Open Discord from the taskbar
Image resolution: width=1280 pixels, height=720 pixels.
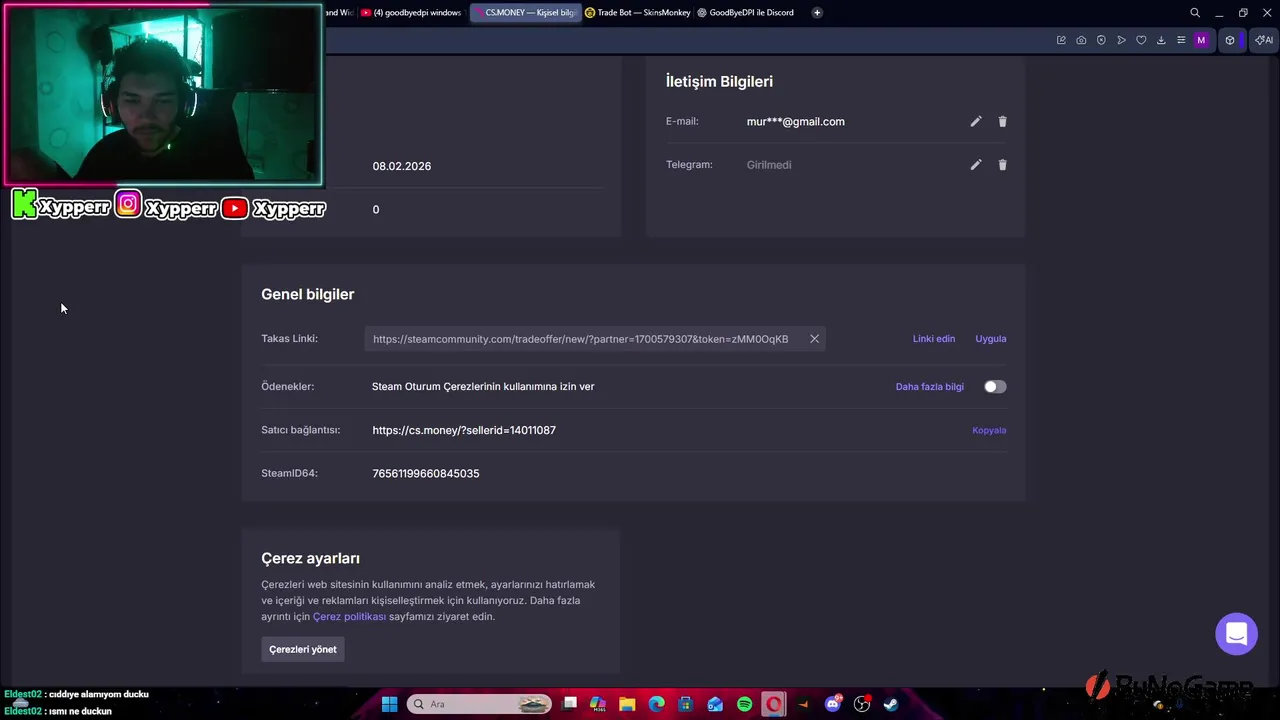tap(833, 704)
